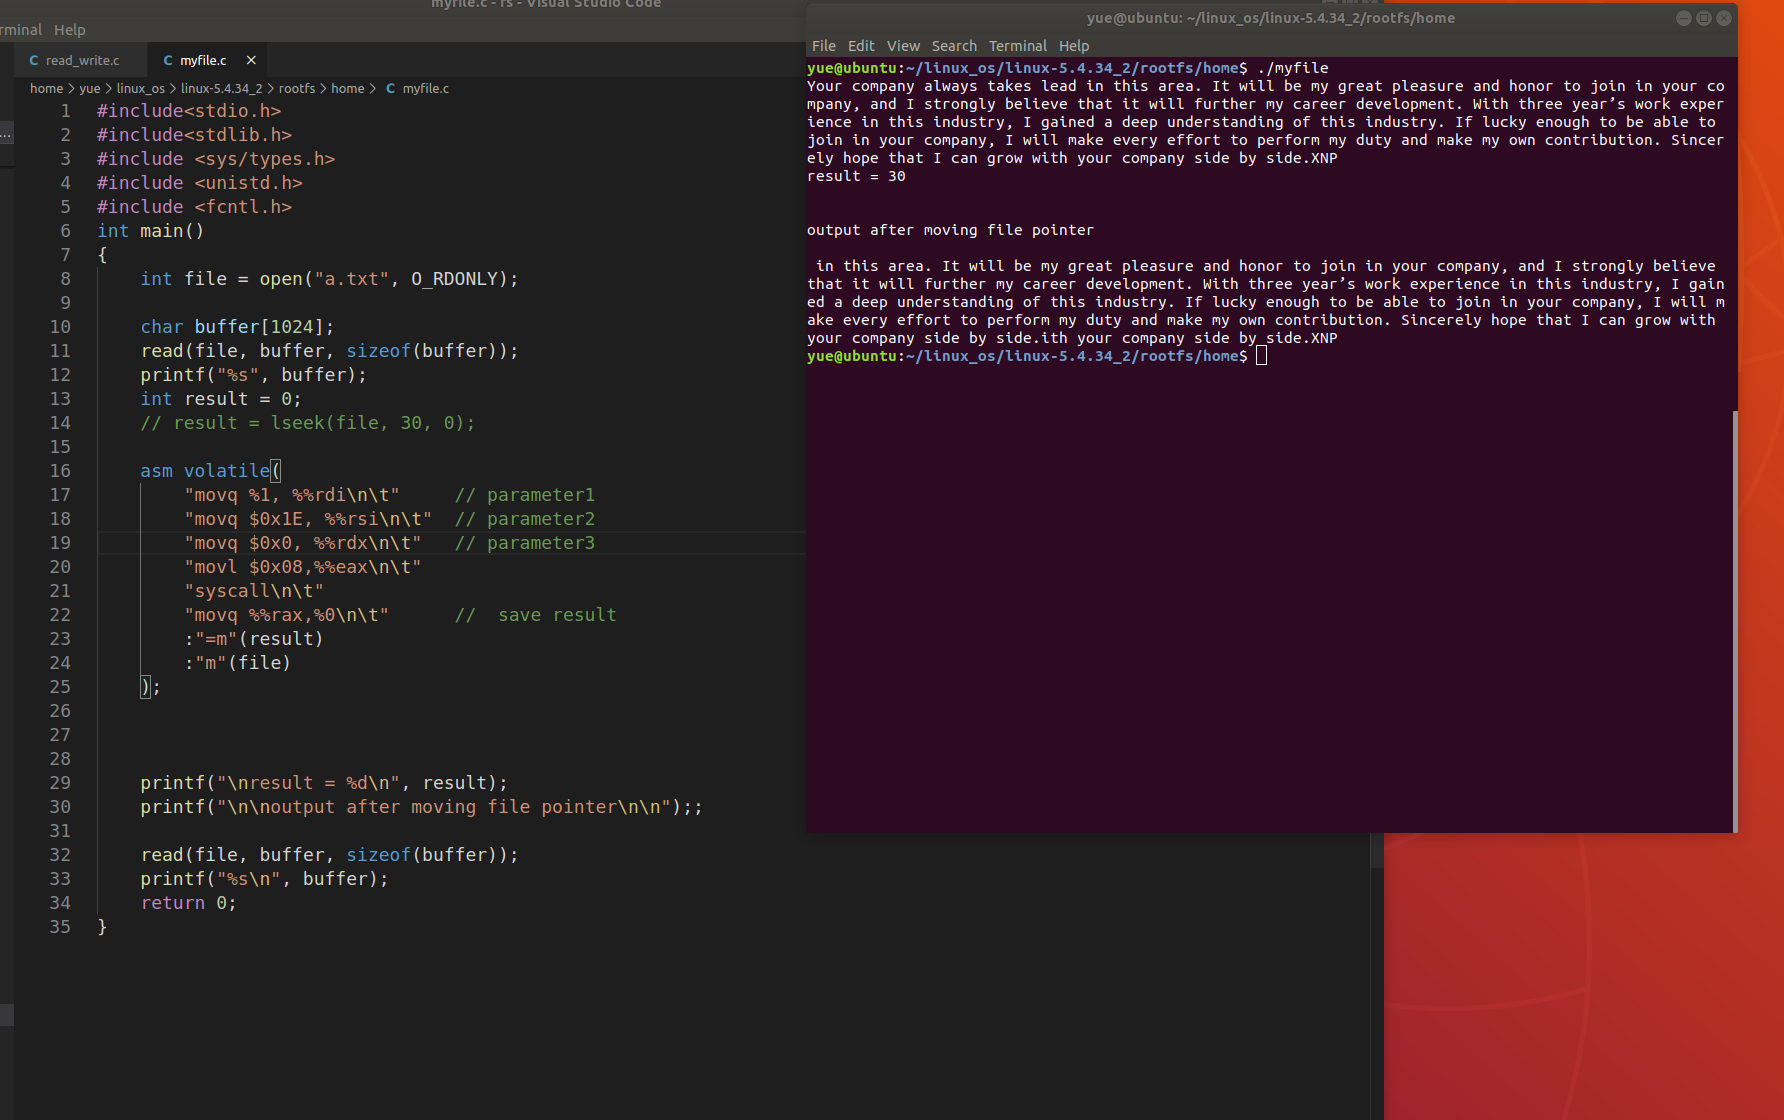The width and height of the screenshot is (1784, 1120).
Task: Click the '// parameter1' comment
Action: [x=525, y=495]
